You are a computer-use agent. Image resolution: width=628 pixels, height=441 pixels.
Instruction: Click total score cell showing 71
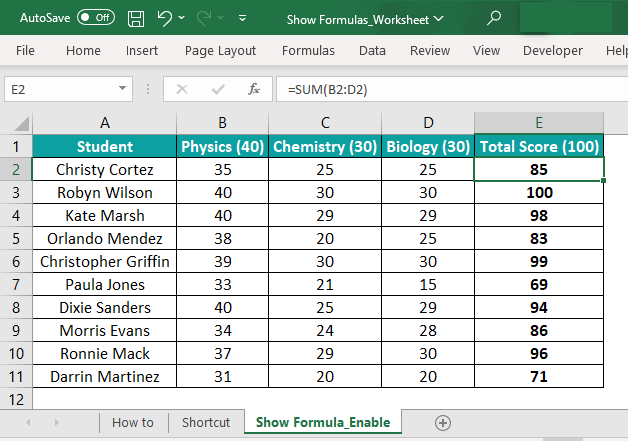pos(539,377)
